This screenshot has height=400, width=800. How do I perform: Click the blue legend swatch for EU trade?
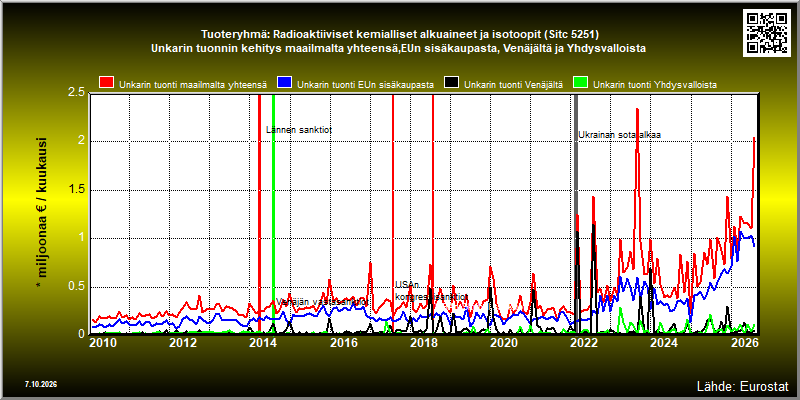[x=285, y=83]
